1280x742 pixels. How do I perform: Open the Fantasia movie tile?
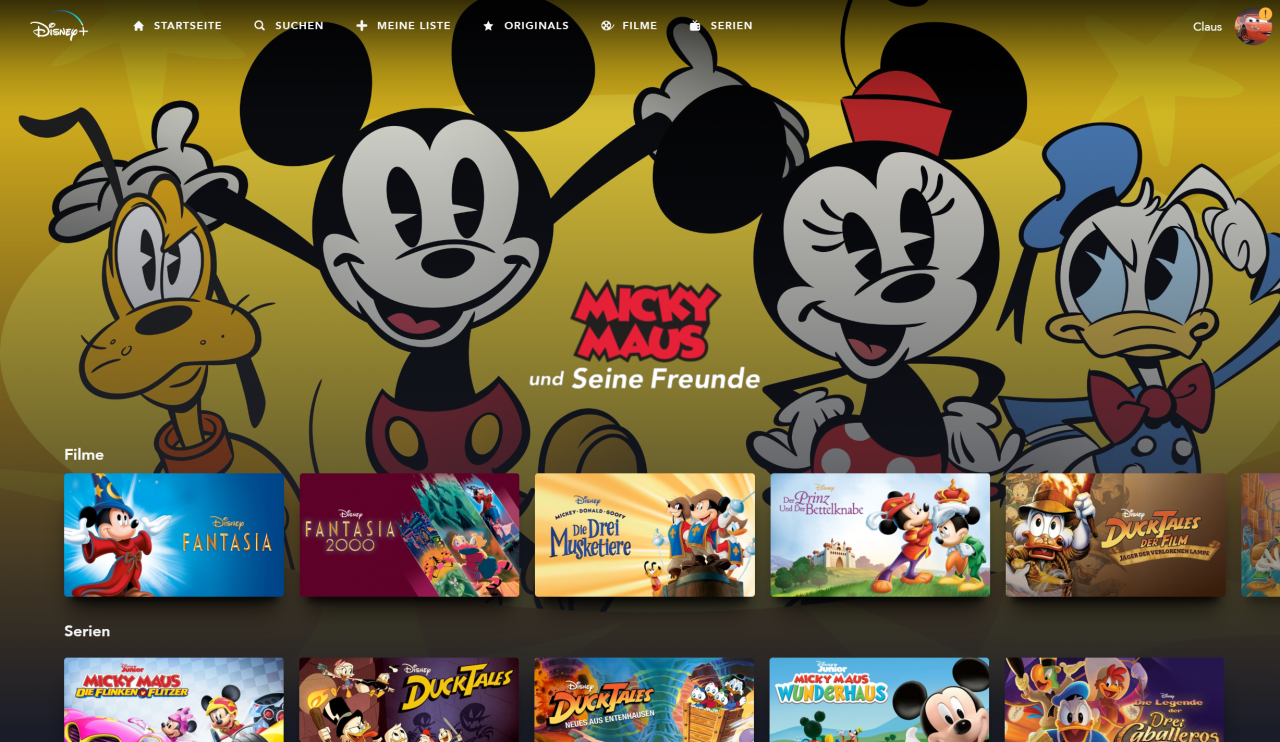[174, 535]
